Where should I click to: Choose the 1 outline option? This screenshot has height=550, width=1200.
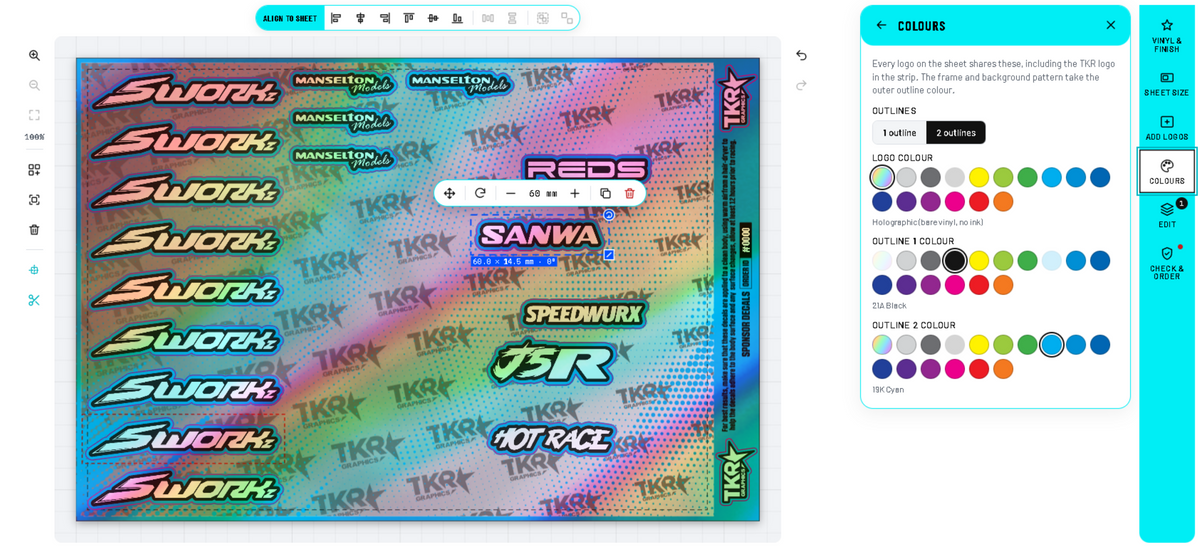(x=899, y=132)
